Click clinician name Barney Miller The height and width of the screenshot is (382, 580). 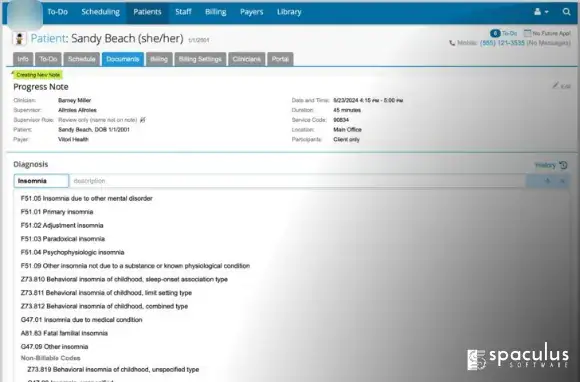(74, 100)
